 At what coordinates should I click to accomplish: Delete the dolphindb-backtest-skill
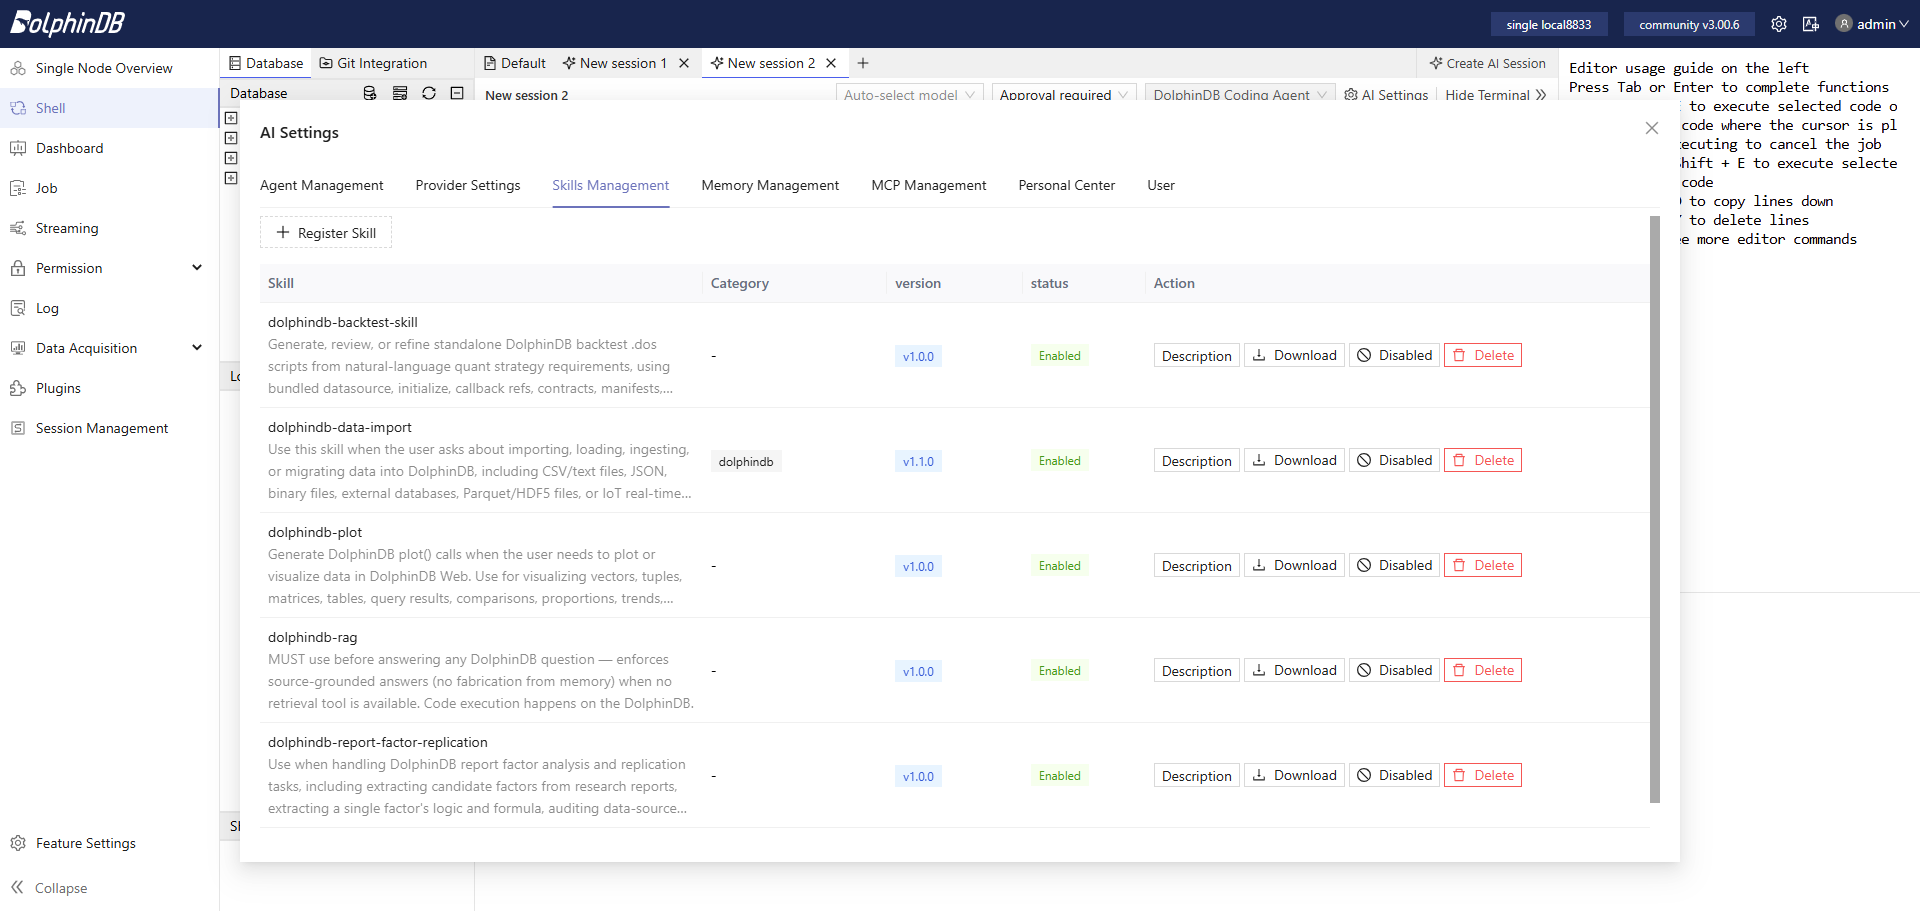(x=1483, y=355)
